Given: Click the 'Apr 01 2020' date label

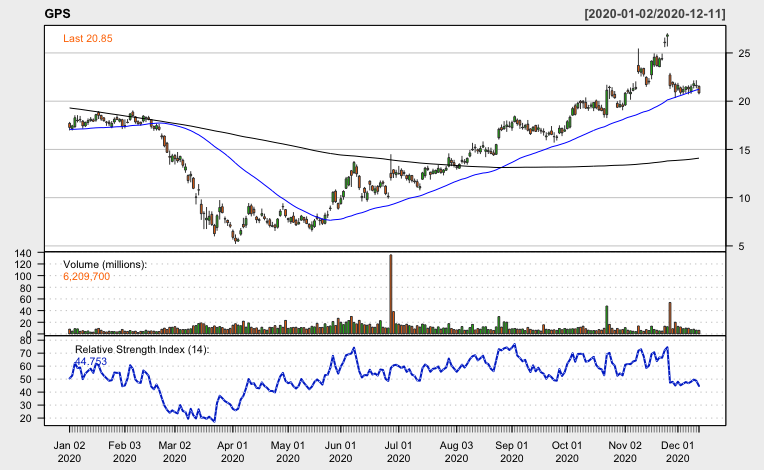Looking at the screenshot, I should [x=232, y=451].
